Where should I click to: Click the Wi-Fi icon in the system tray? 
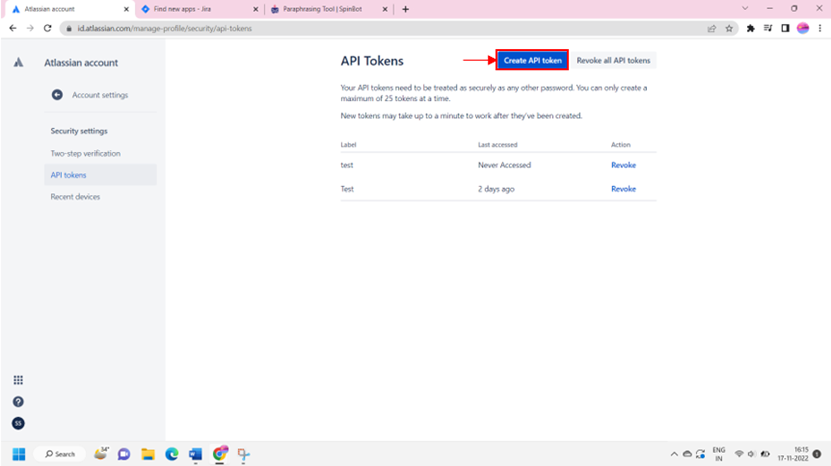click(x=739, y=454)
